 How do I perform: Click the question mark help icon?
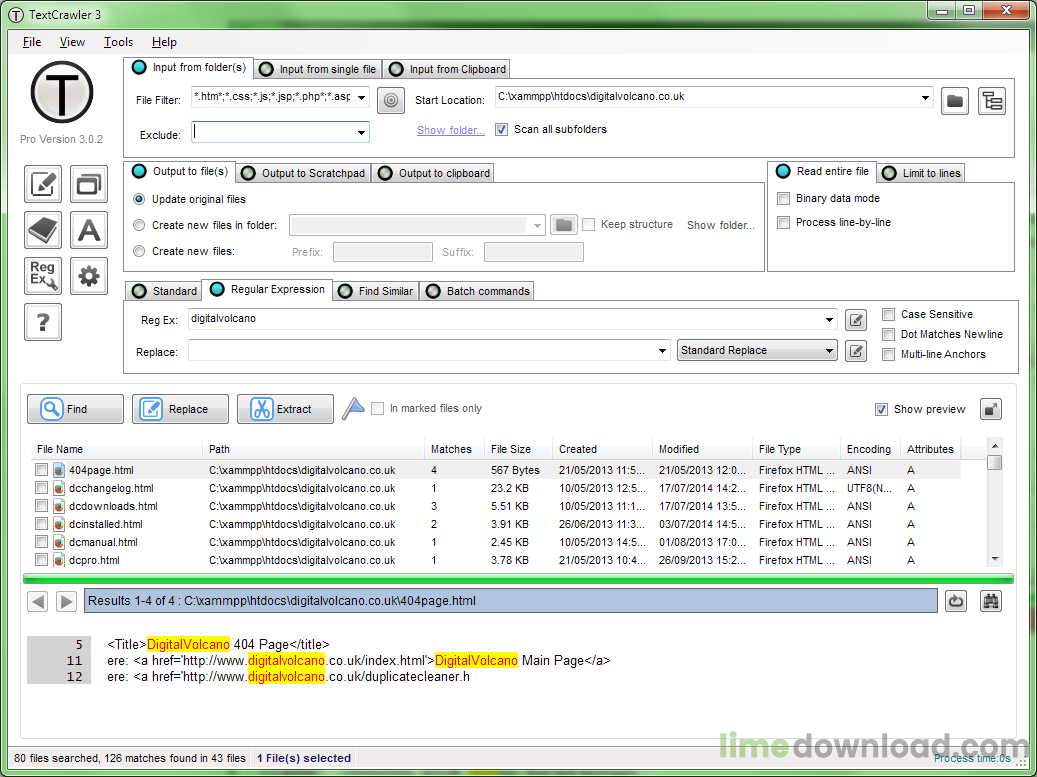[x=43, y=322]
